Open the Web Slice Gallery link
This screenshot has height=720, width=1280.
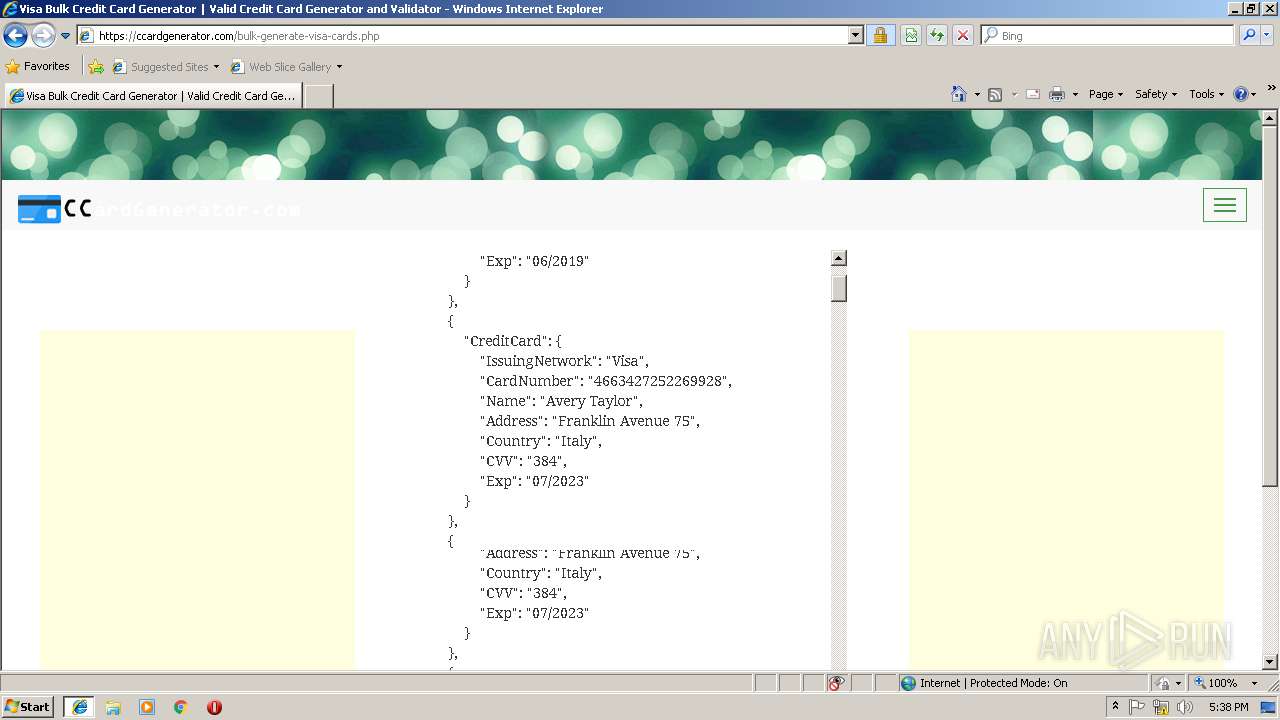click(286, 67)
